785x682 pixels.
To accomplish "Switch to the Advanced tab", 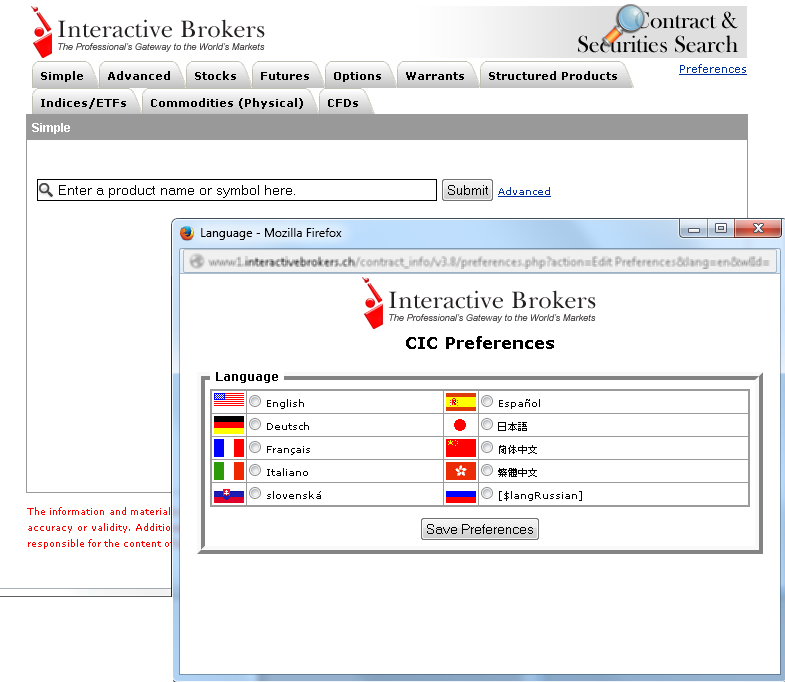I will (139, 75).
